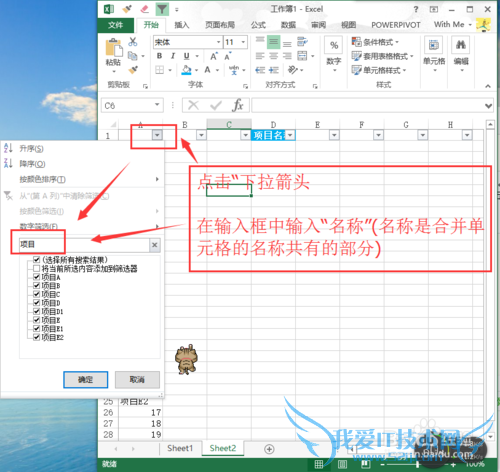Image resolution: width=500 pixels, height=472 pixels.
Task: Uncheck the 项目B checkbox
Action: [37, 286]
